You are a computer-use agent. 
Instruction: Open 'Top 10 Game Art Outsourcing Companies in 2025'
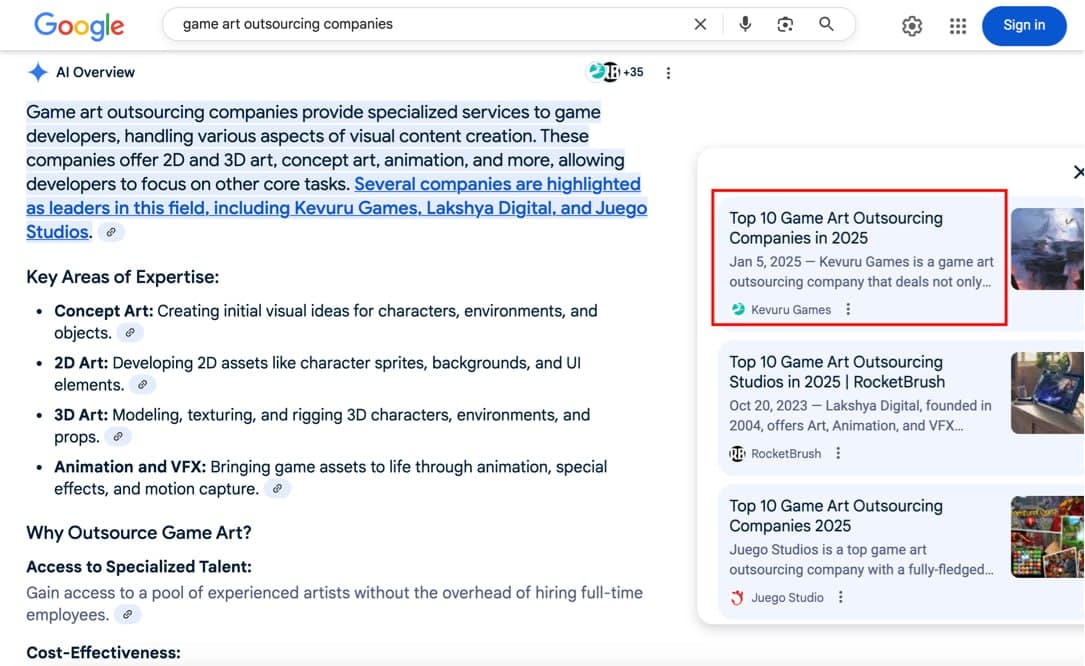click(x=836, y=228)
